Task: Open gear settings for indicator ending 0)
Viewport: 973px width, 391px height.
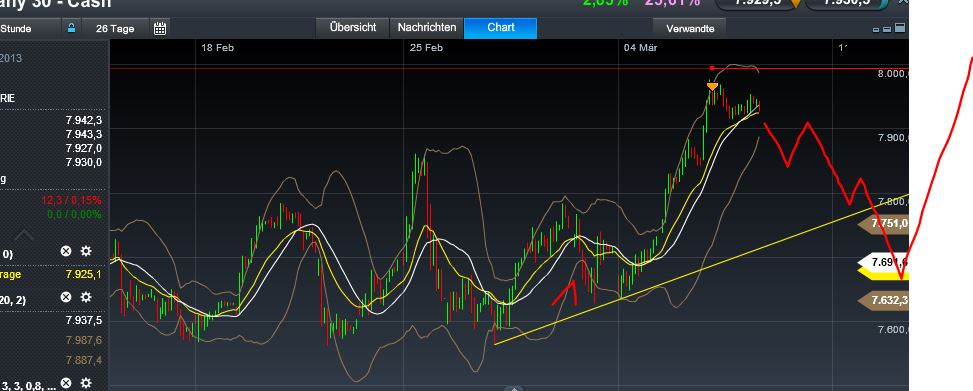Action: click(x=86, y=251)
